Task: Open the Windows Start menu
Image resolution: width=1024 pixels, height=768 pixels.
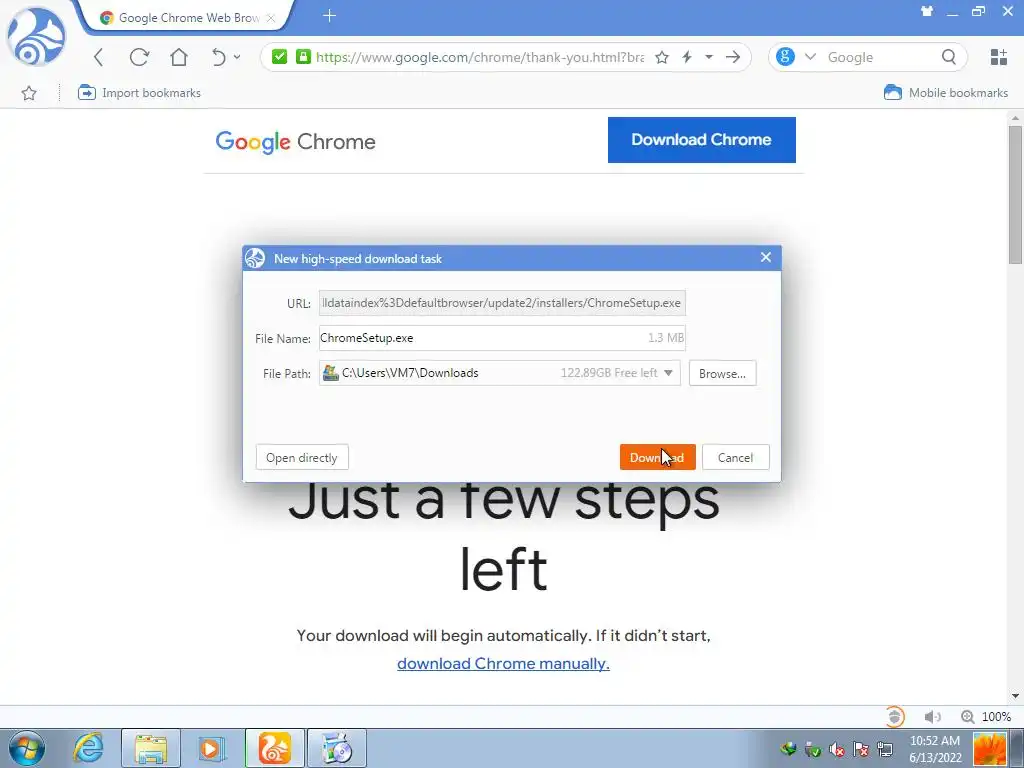Action: click(x=27, y=748)
